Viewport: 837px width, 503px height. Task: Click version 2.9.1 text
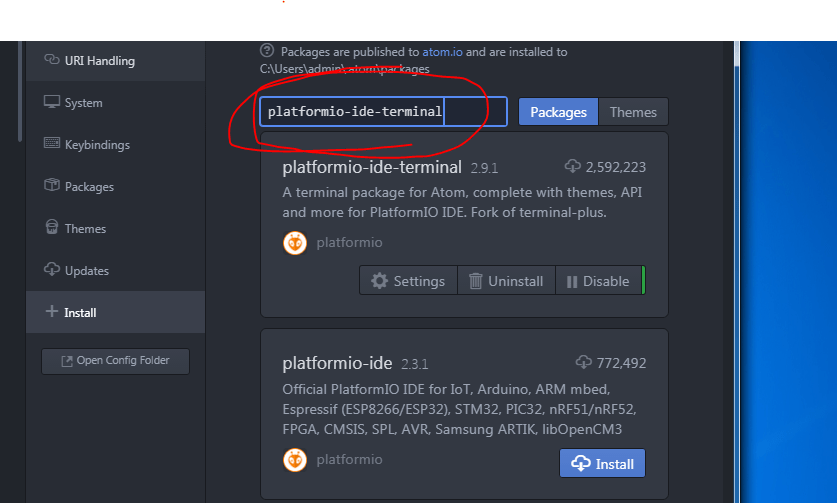(484, 169)
